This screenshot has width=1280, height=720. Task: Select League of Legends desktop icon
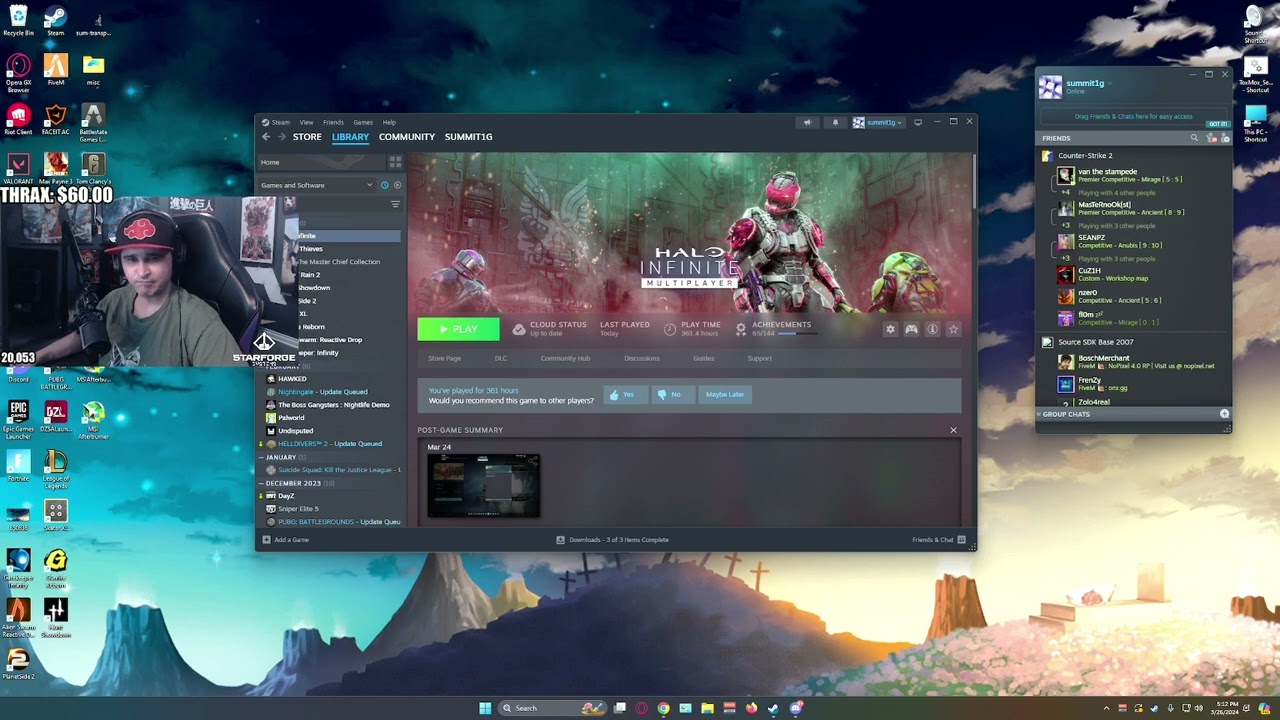point(55,468)
